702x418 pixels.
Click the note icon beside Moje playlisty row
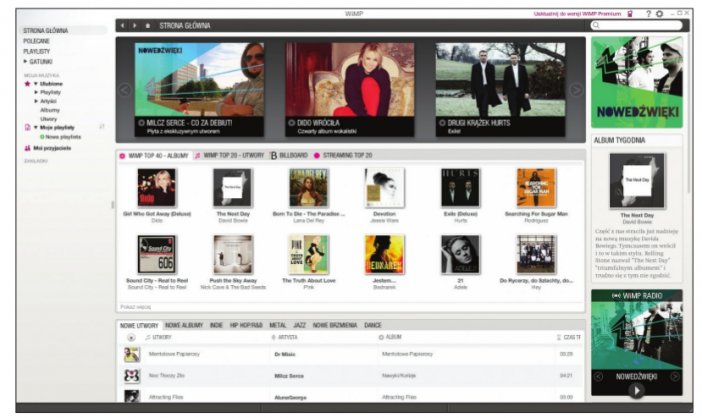102,127
